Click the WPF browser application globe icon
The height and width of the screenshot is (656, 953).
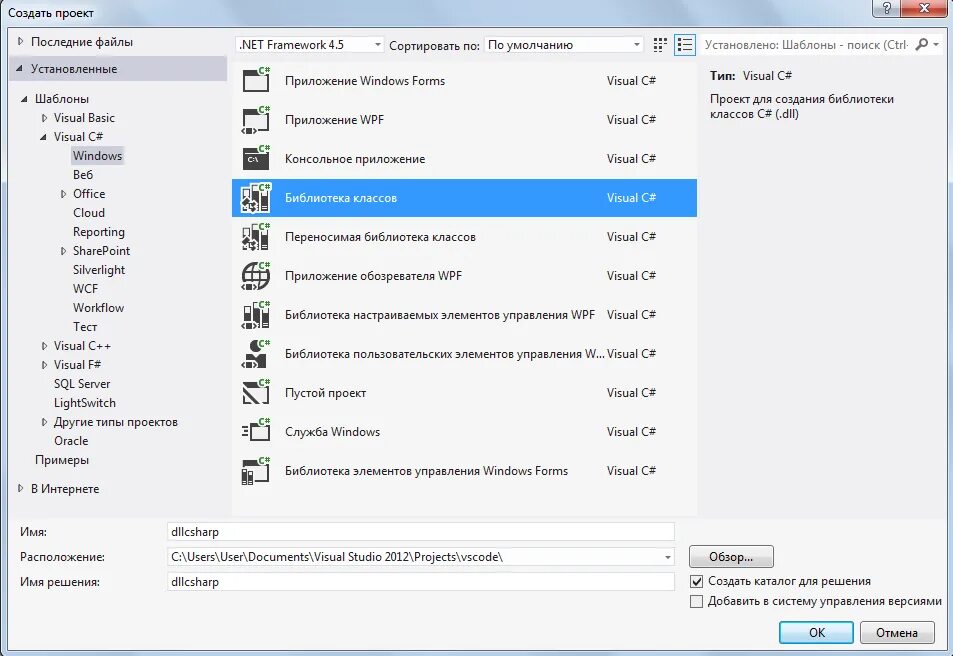point(256,275)
